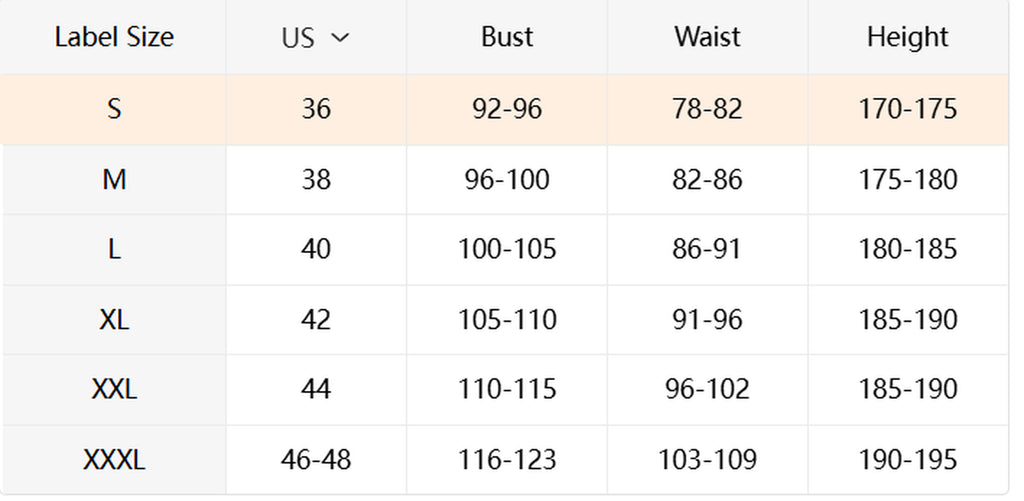The height and width of the screenshot is (501, 1024).
Task: Select the S label size row
Action: [x=505, y=109]
